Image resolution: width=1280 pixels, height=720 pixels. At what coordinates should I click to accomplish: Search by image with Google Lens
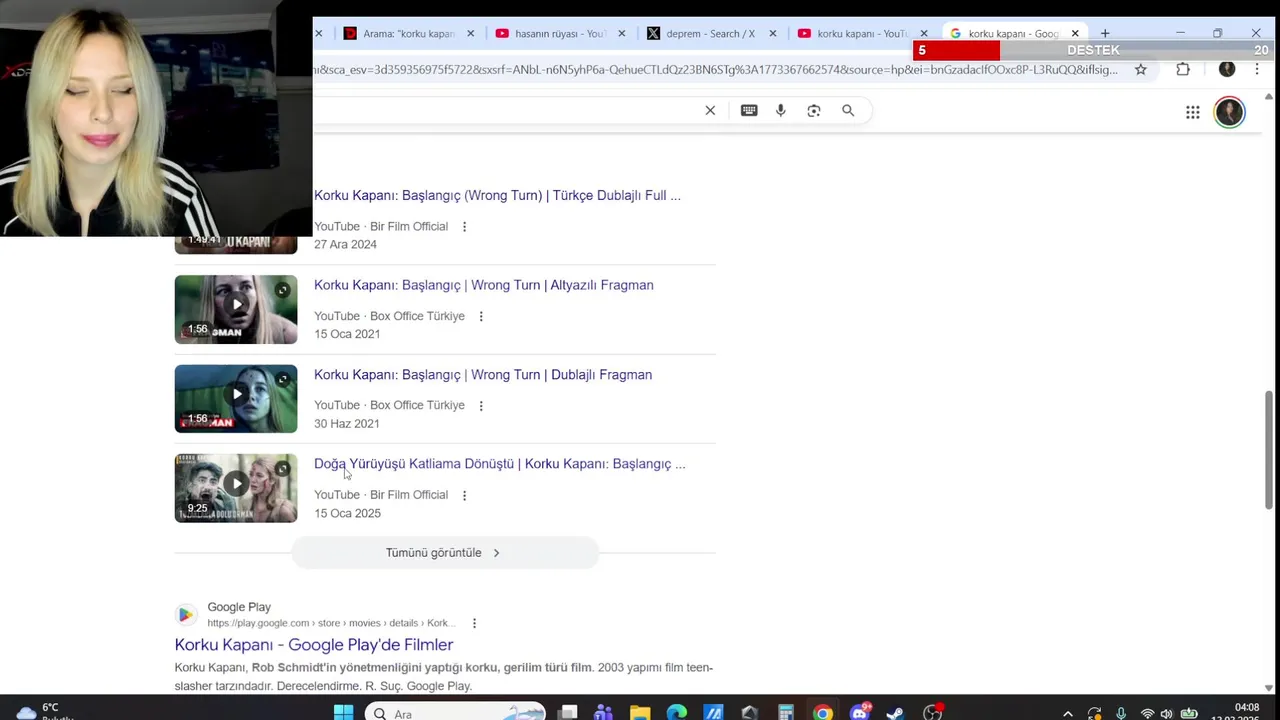pyautogui.click(x=814, y=110)
